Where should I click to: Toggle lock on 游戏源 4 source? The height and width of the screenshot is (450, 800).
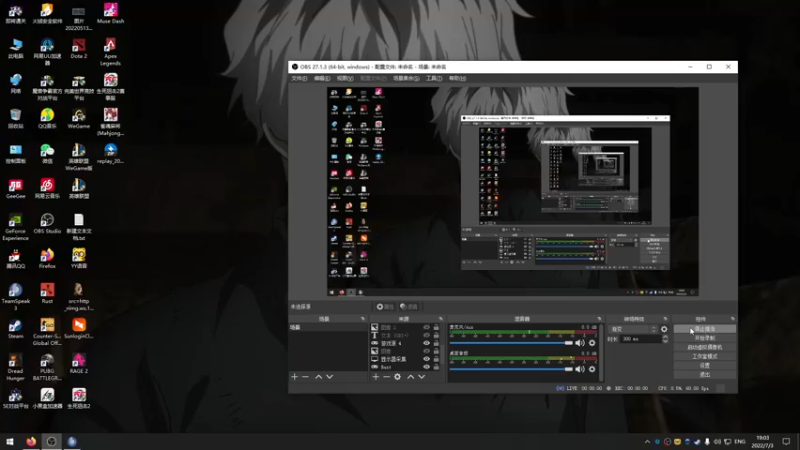click(x=436, y=343)
